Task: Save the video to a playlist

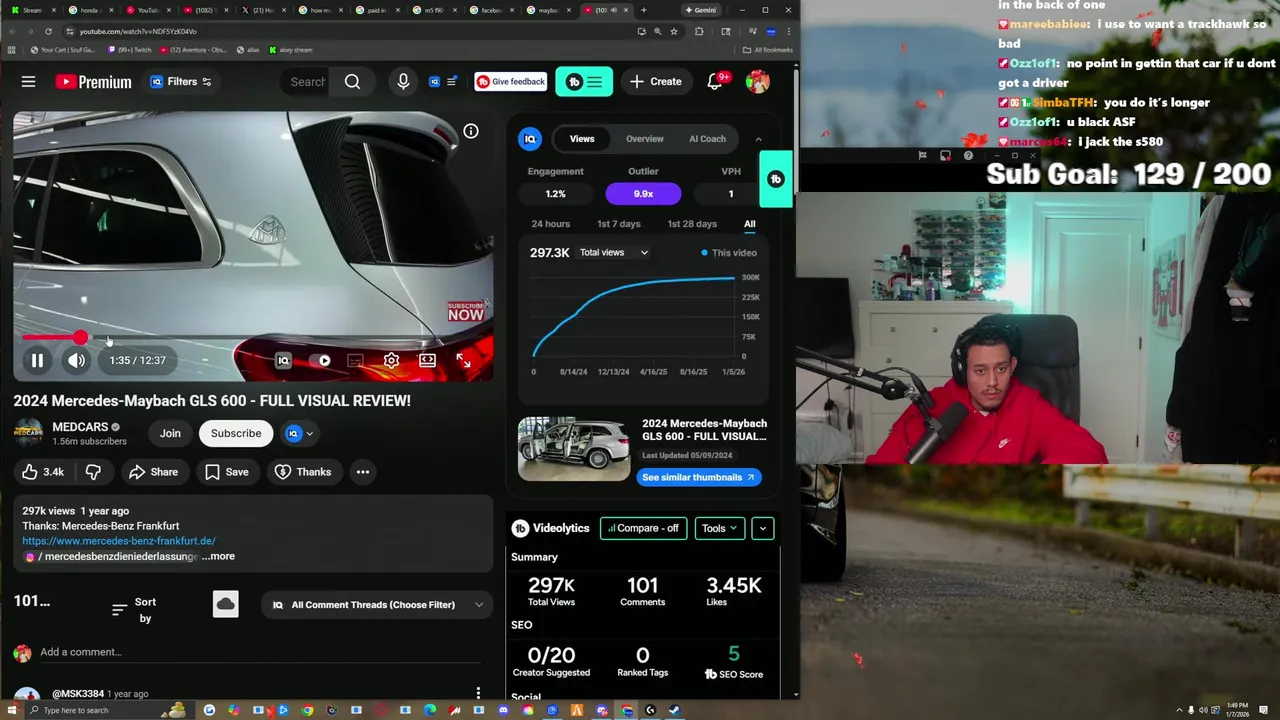Action: point(227,472)
